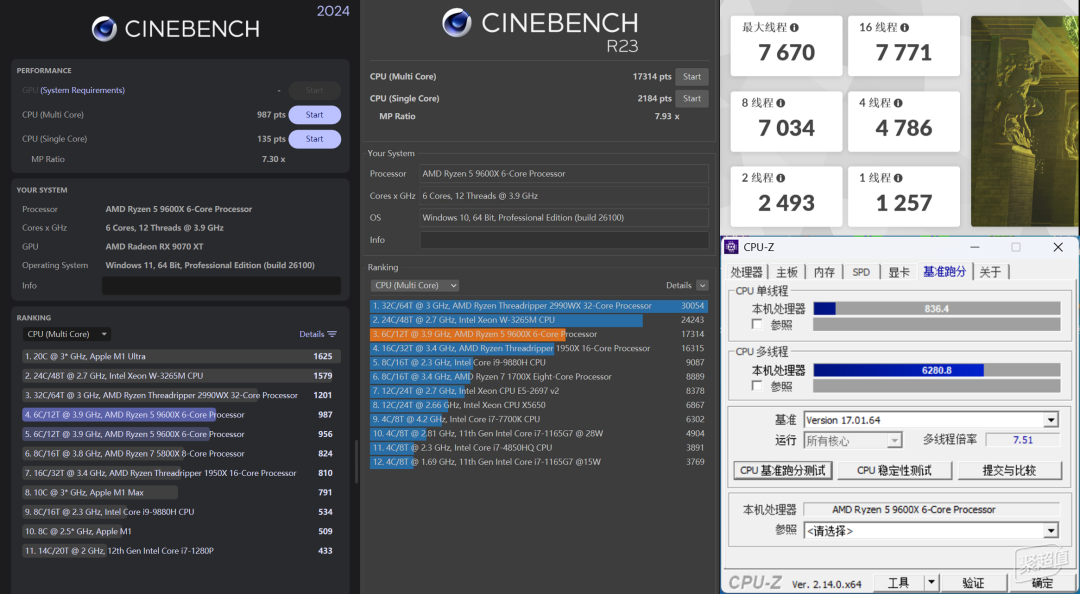Click the 1 257 1 线程 score card
Screen dimensions: 1080x594
click(x=904, y=196)
